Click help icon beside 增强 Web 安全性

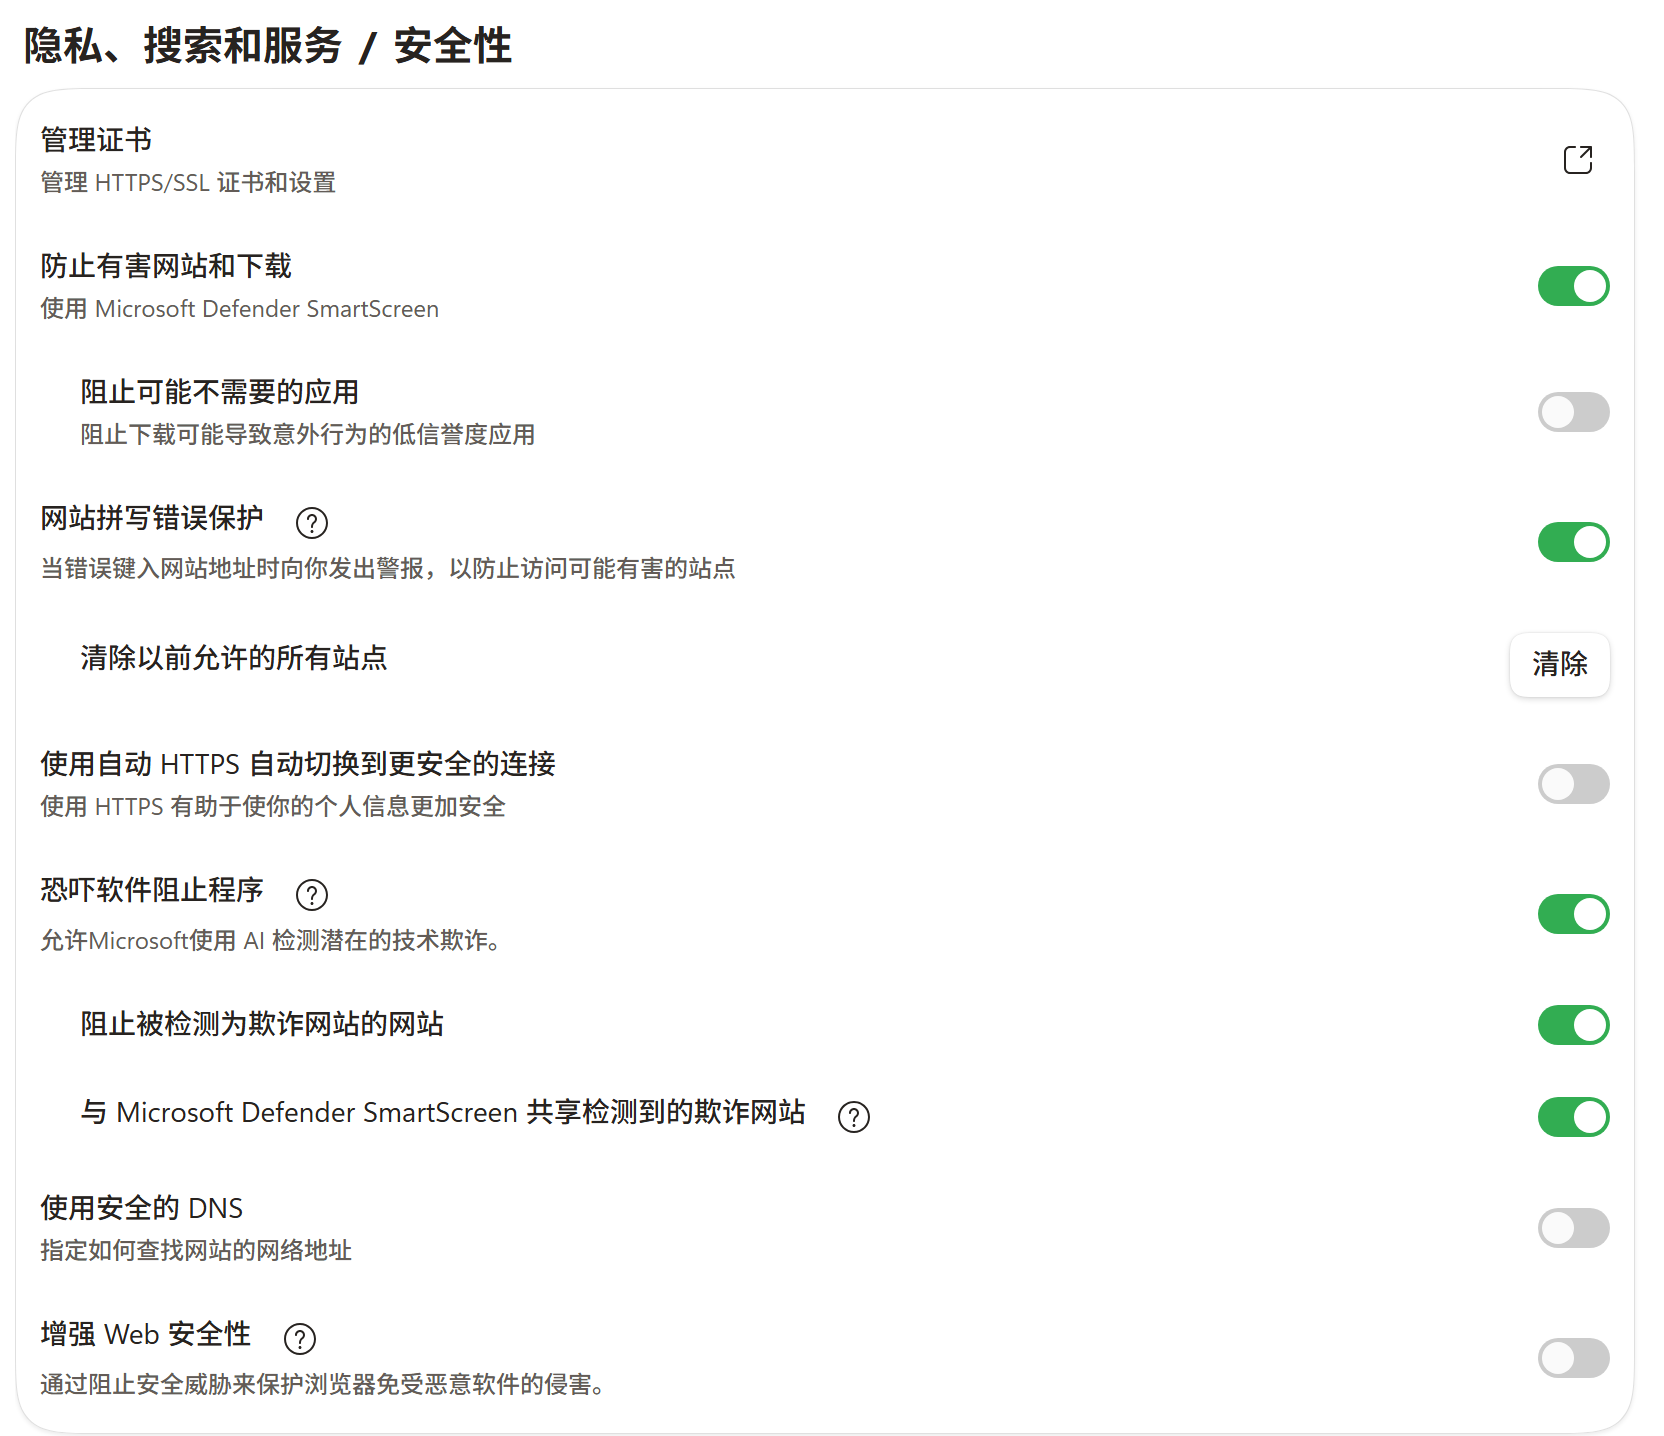tap(300, 1338)
